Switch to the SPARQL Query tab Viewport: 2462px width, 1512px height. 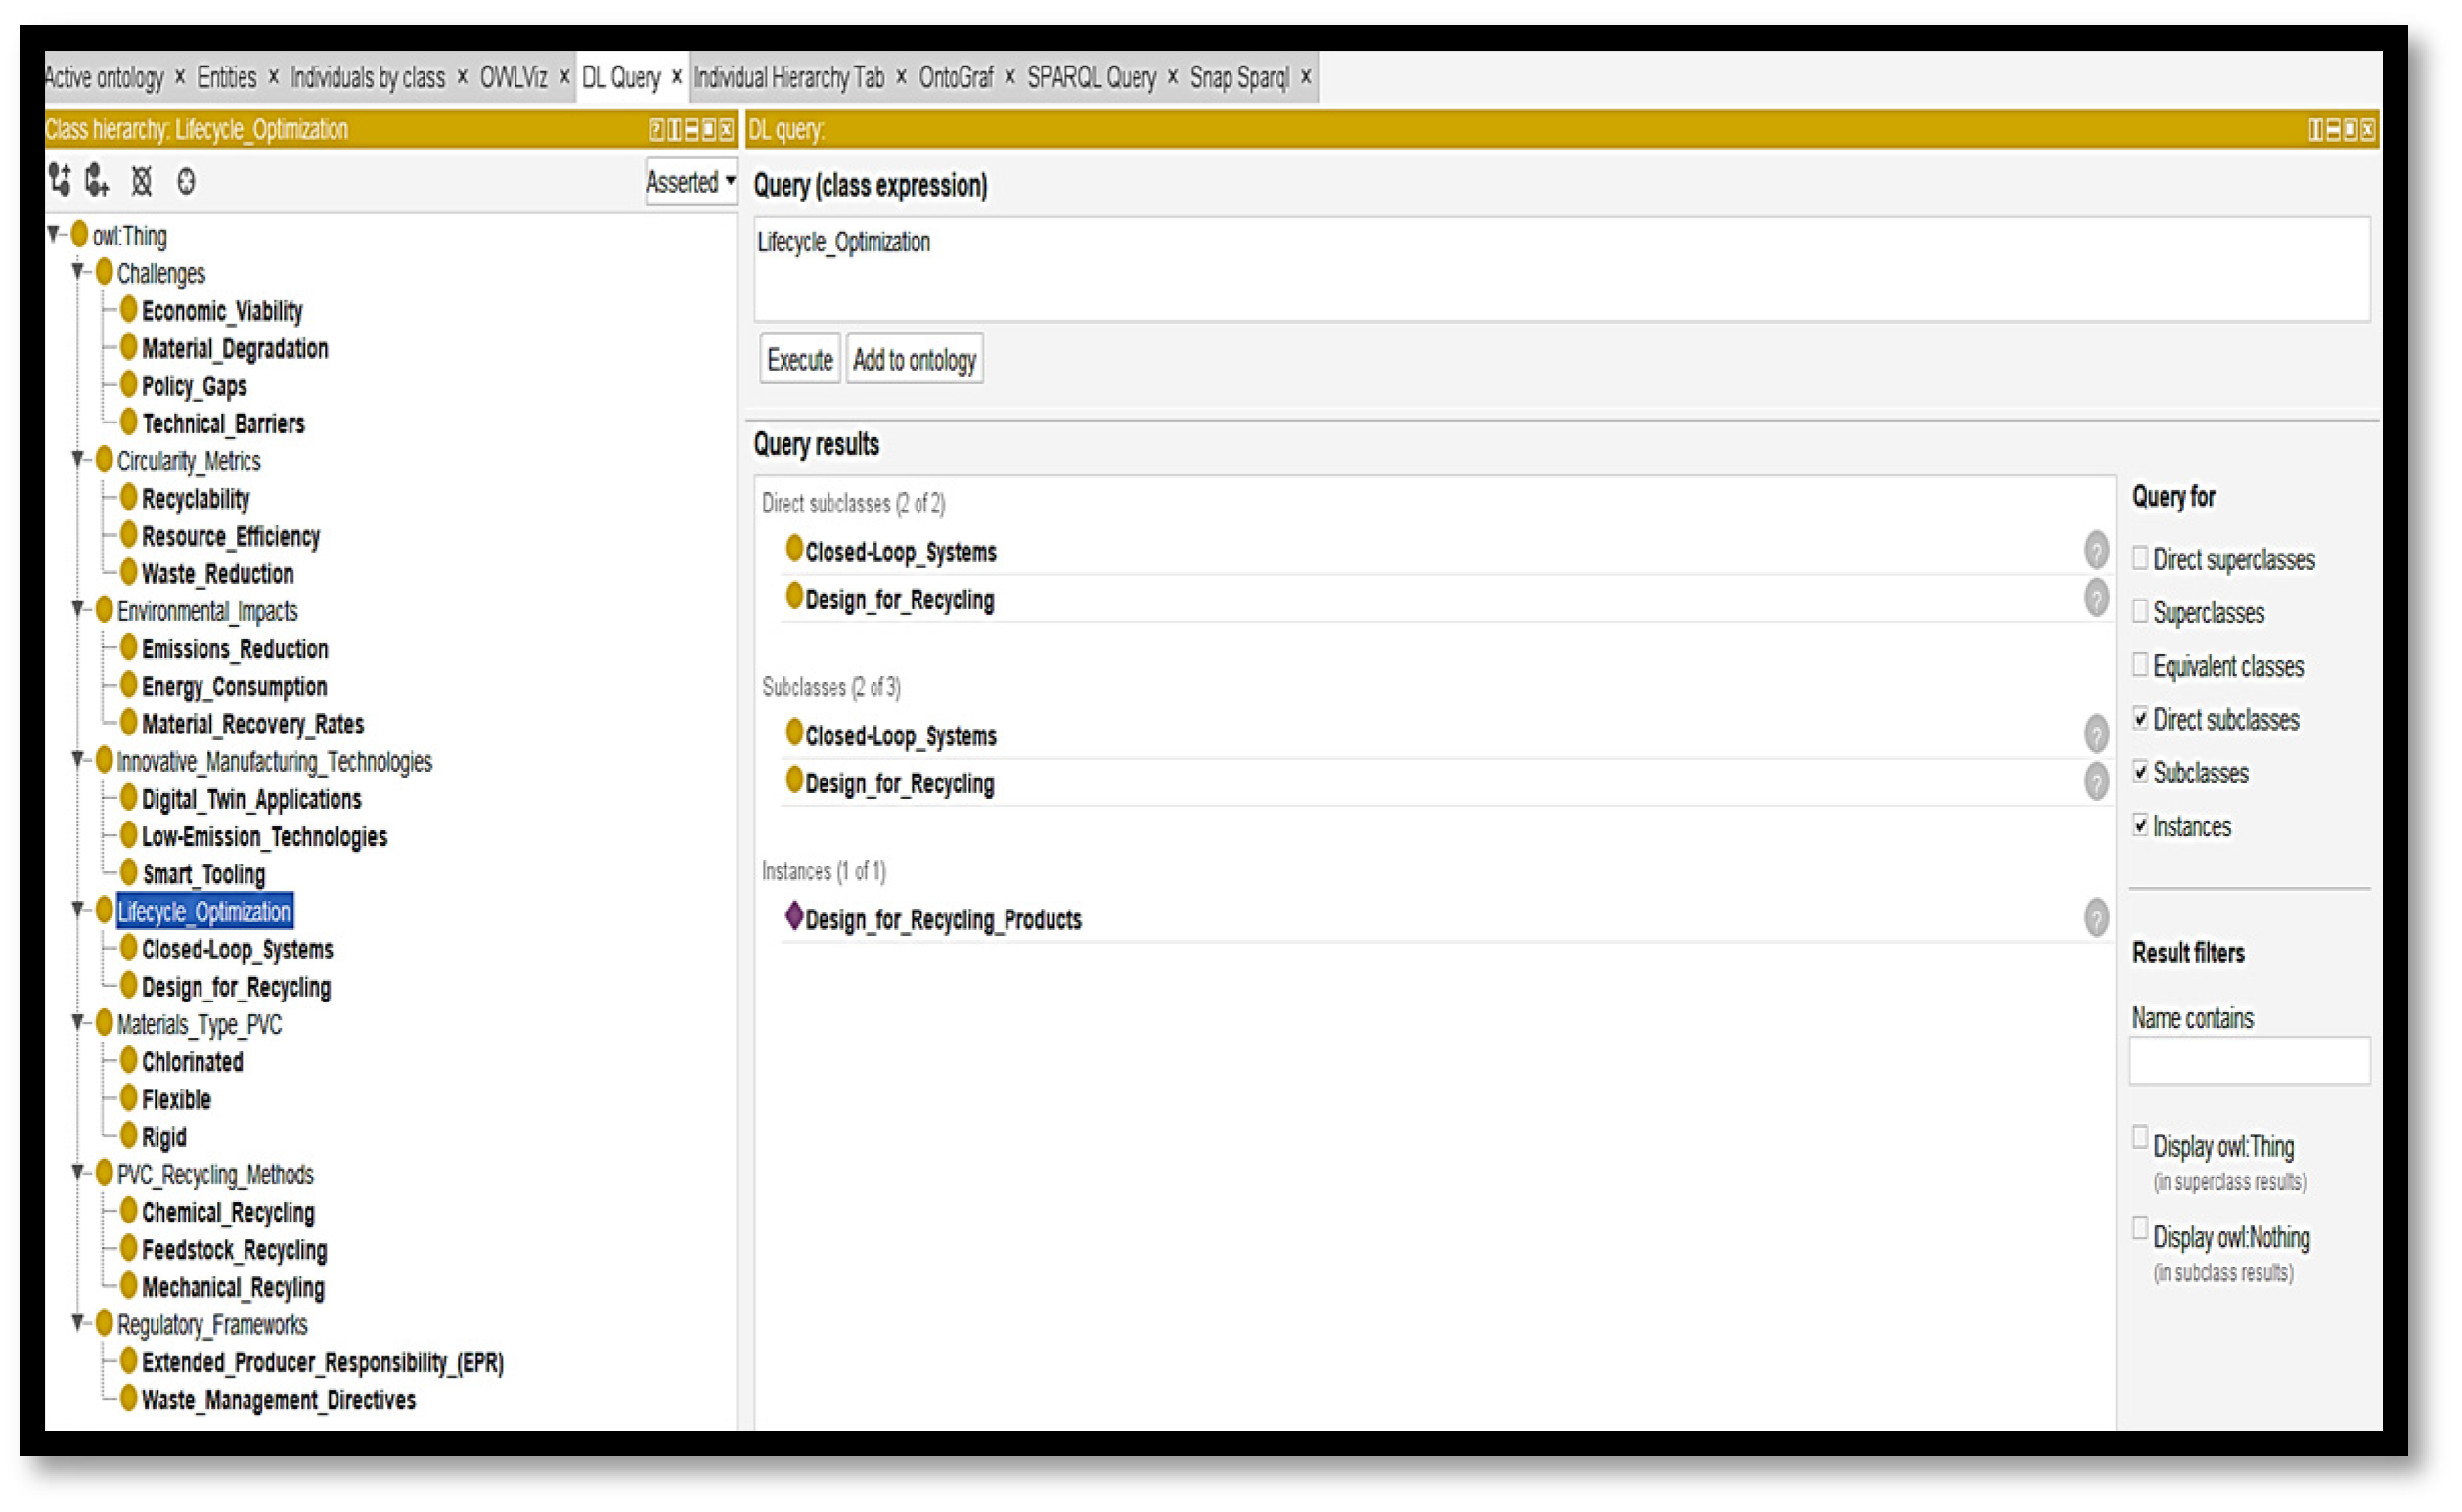click(x=1091, y=77)
